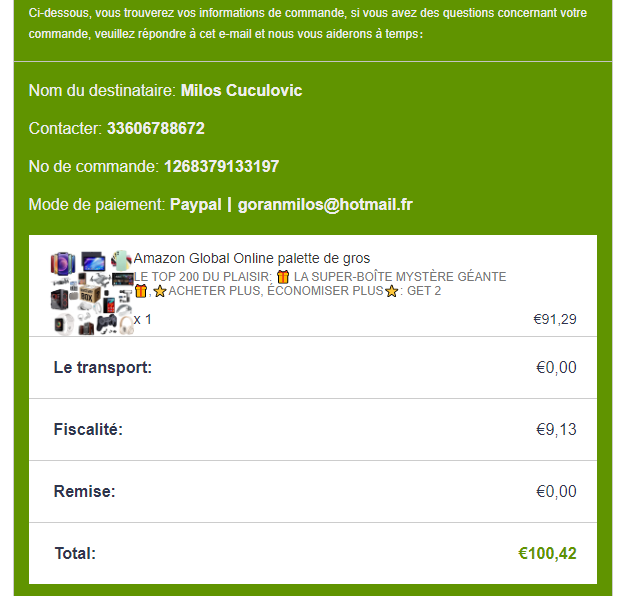Click the 'Remise:' row label

[85, 492]
